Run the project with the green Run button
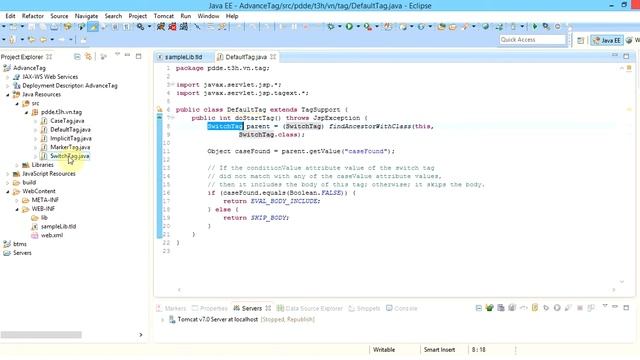The height and width of the screenshot is (360, 640). pyautogui.click(x=349, y=27)
